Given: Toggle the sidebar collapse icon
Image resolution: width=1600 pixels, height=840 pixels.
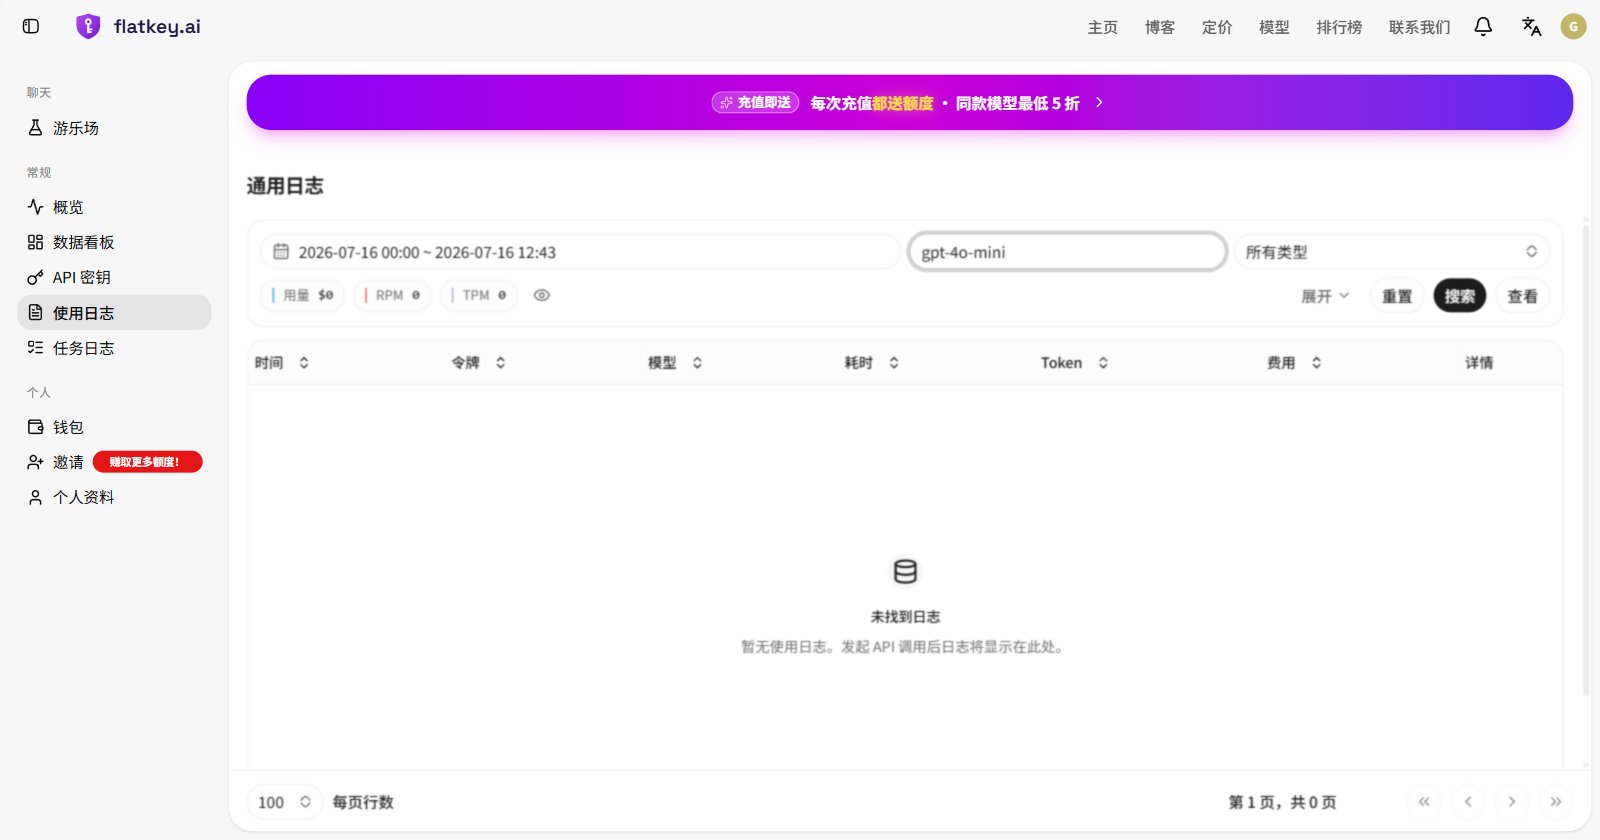Looking at the screenshot, I should (x=31, y=27).
